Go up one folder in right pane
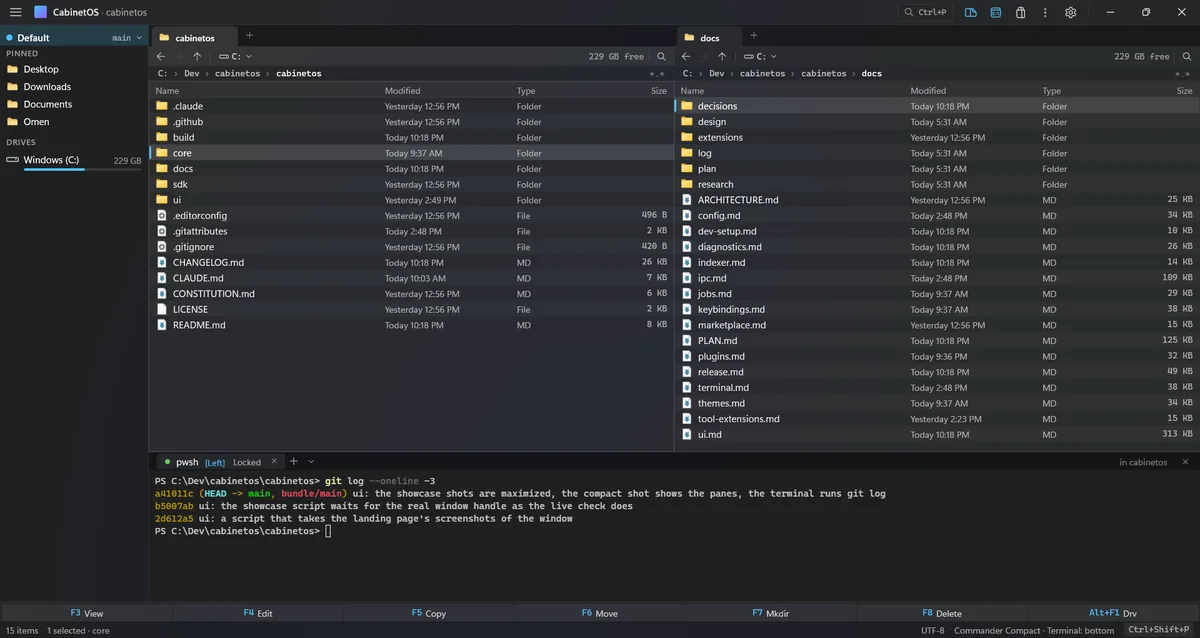 (x=722, y=56)
